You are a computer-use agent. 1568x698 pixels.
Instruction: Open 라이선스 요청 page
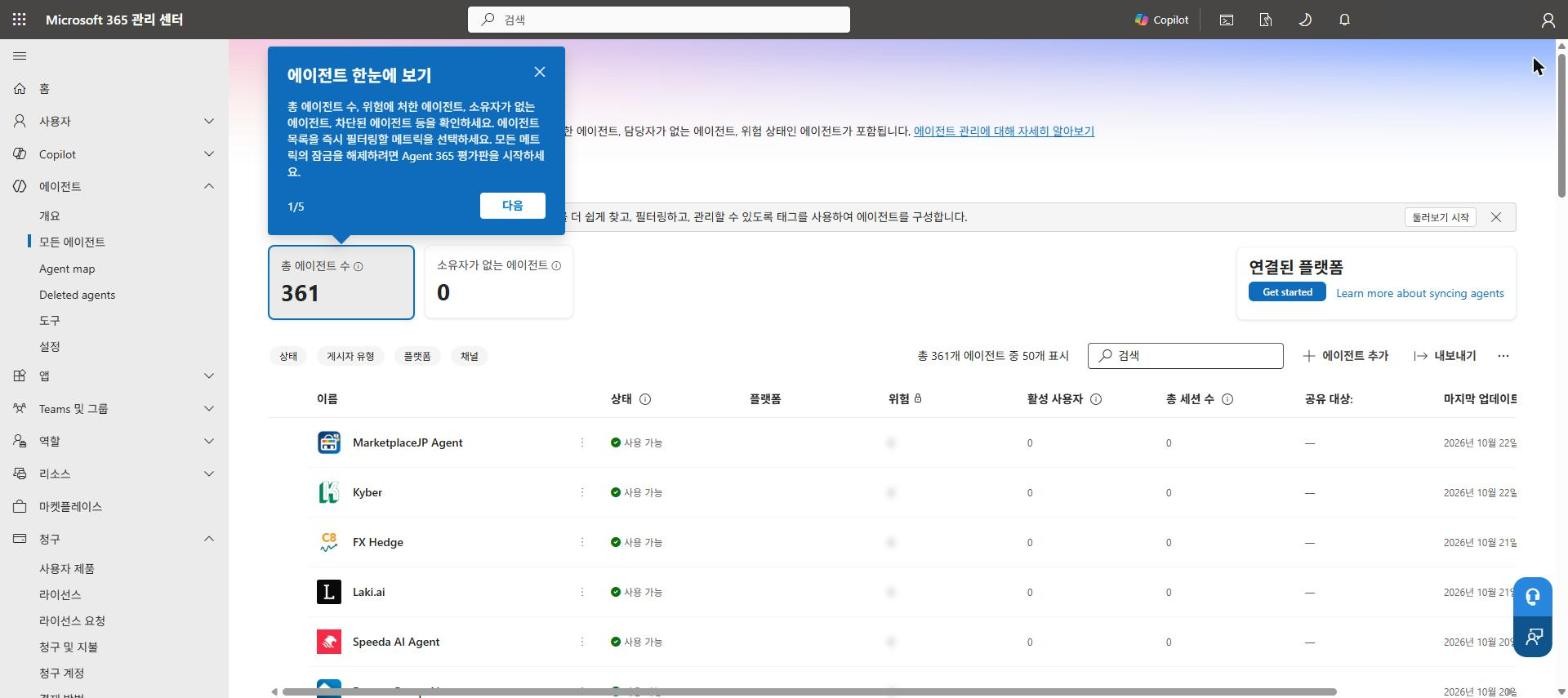pos(72,621)
